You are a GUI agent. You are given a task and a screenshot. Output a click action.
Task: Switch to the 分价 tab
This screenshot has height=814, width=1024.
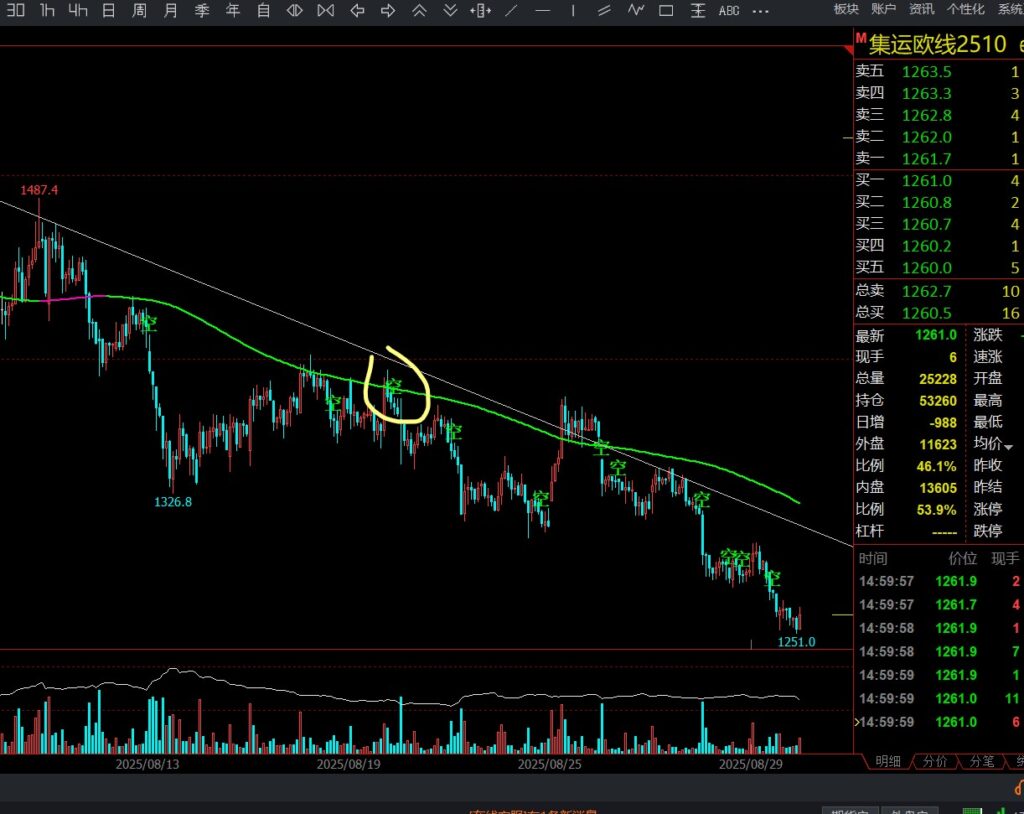[x=935, y=761]
